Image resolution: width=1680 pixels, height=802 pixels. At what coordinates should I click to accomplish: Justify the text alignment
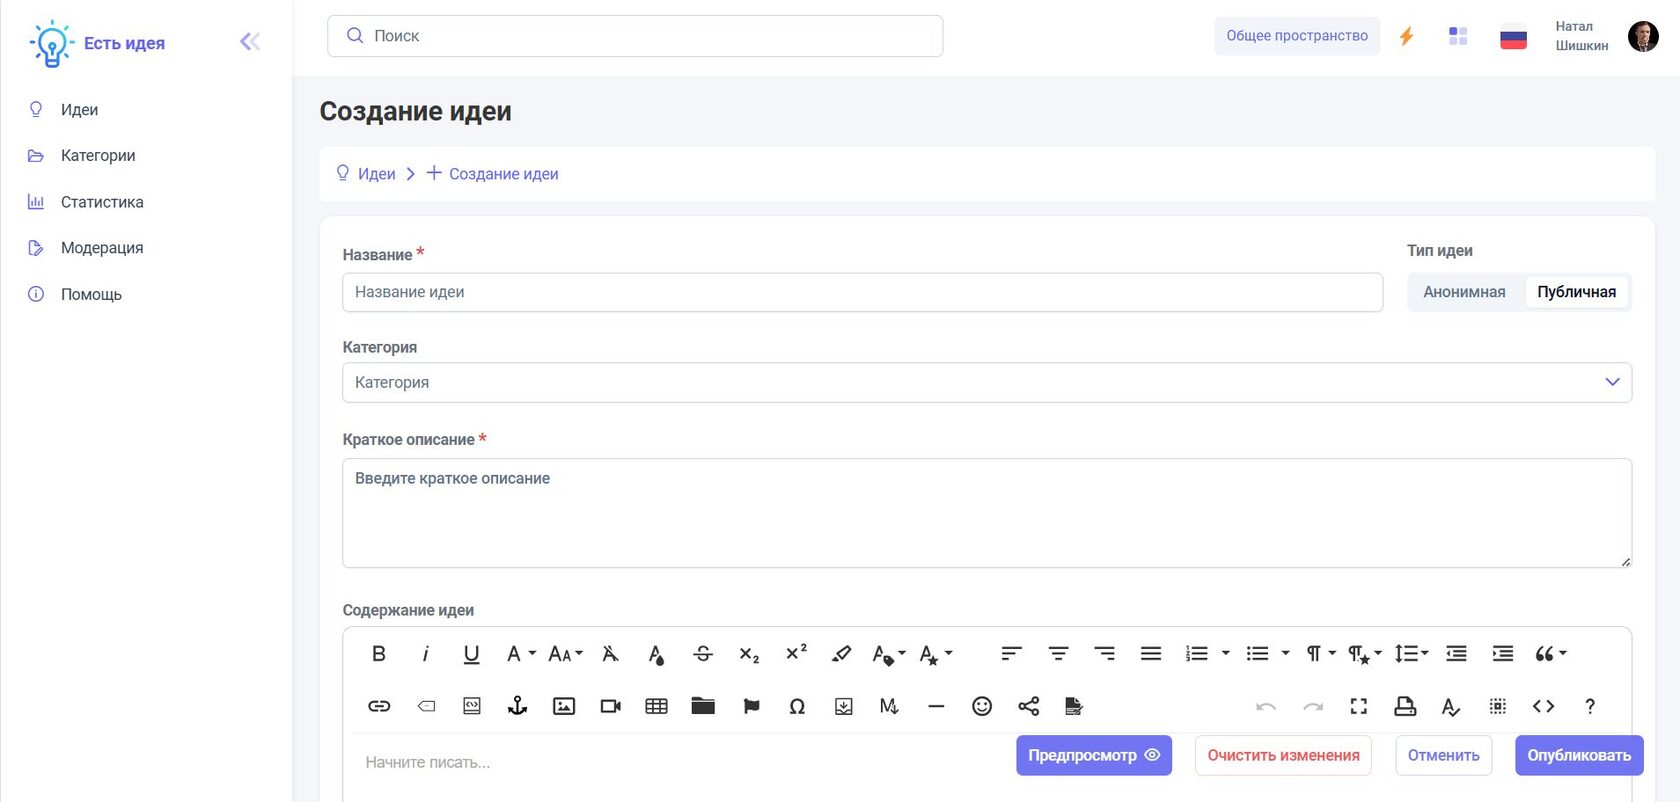pos(1151,654)
